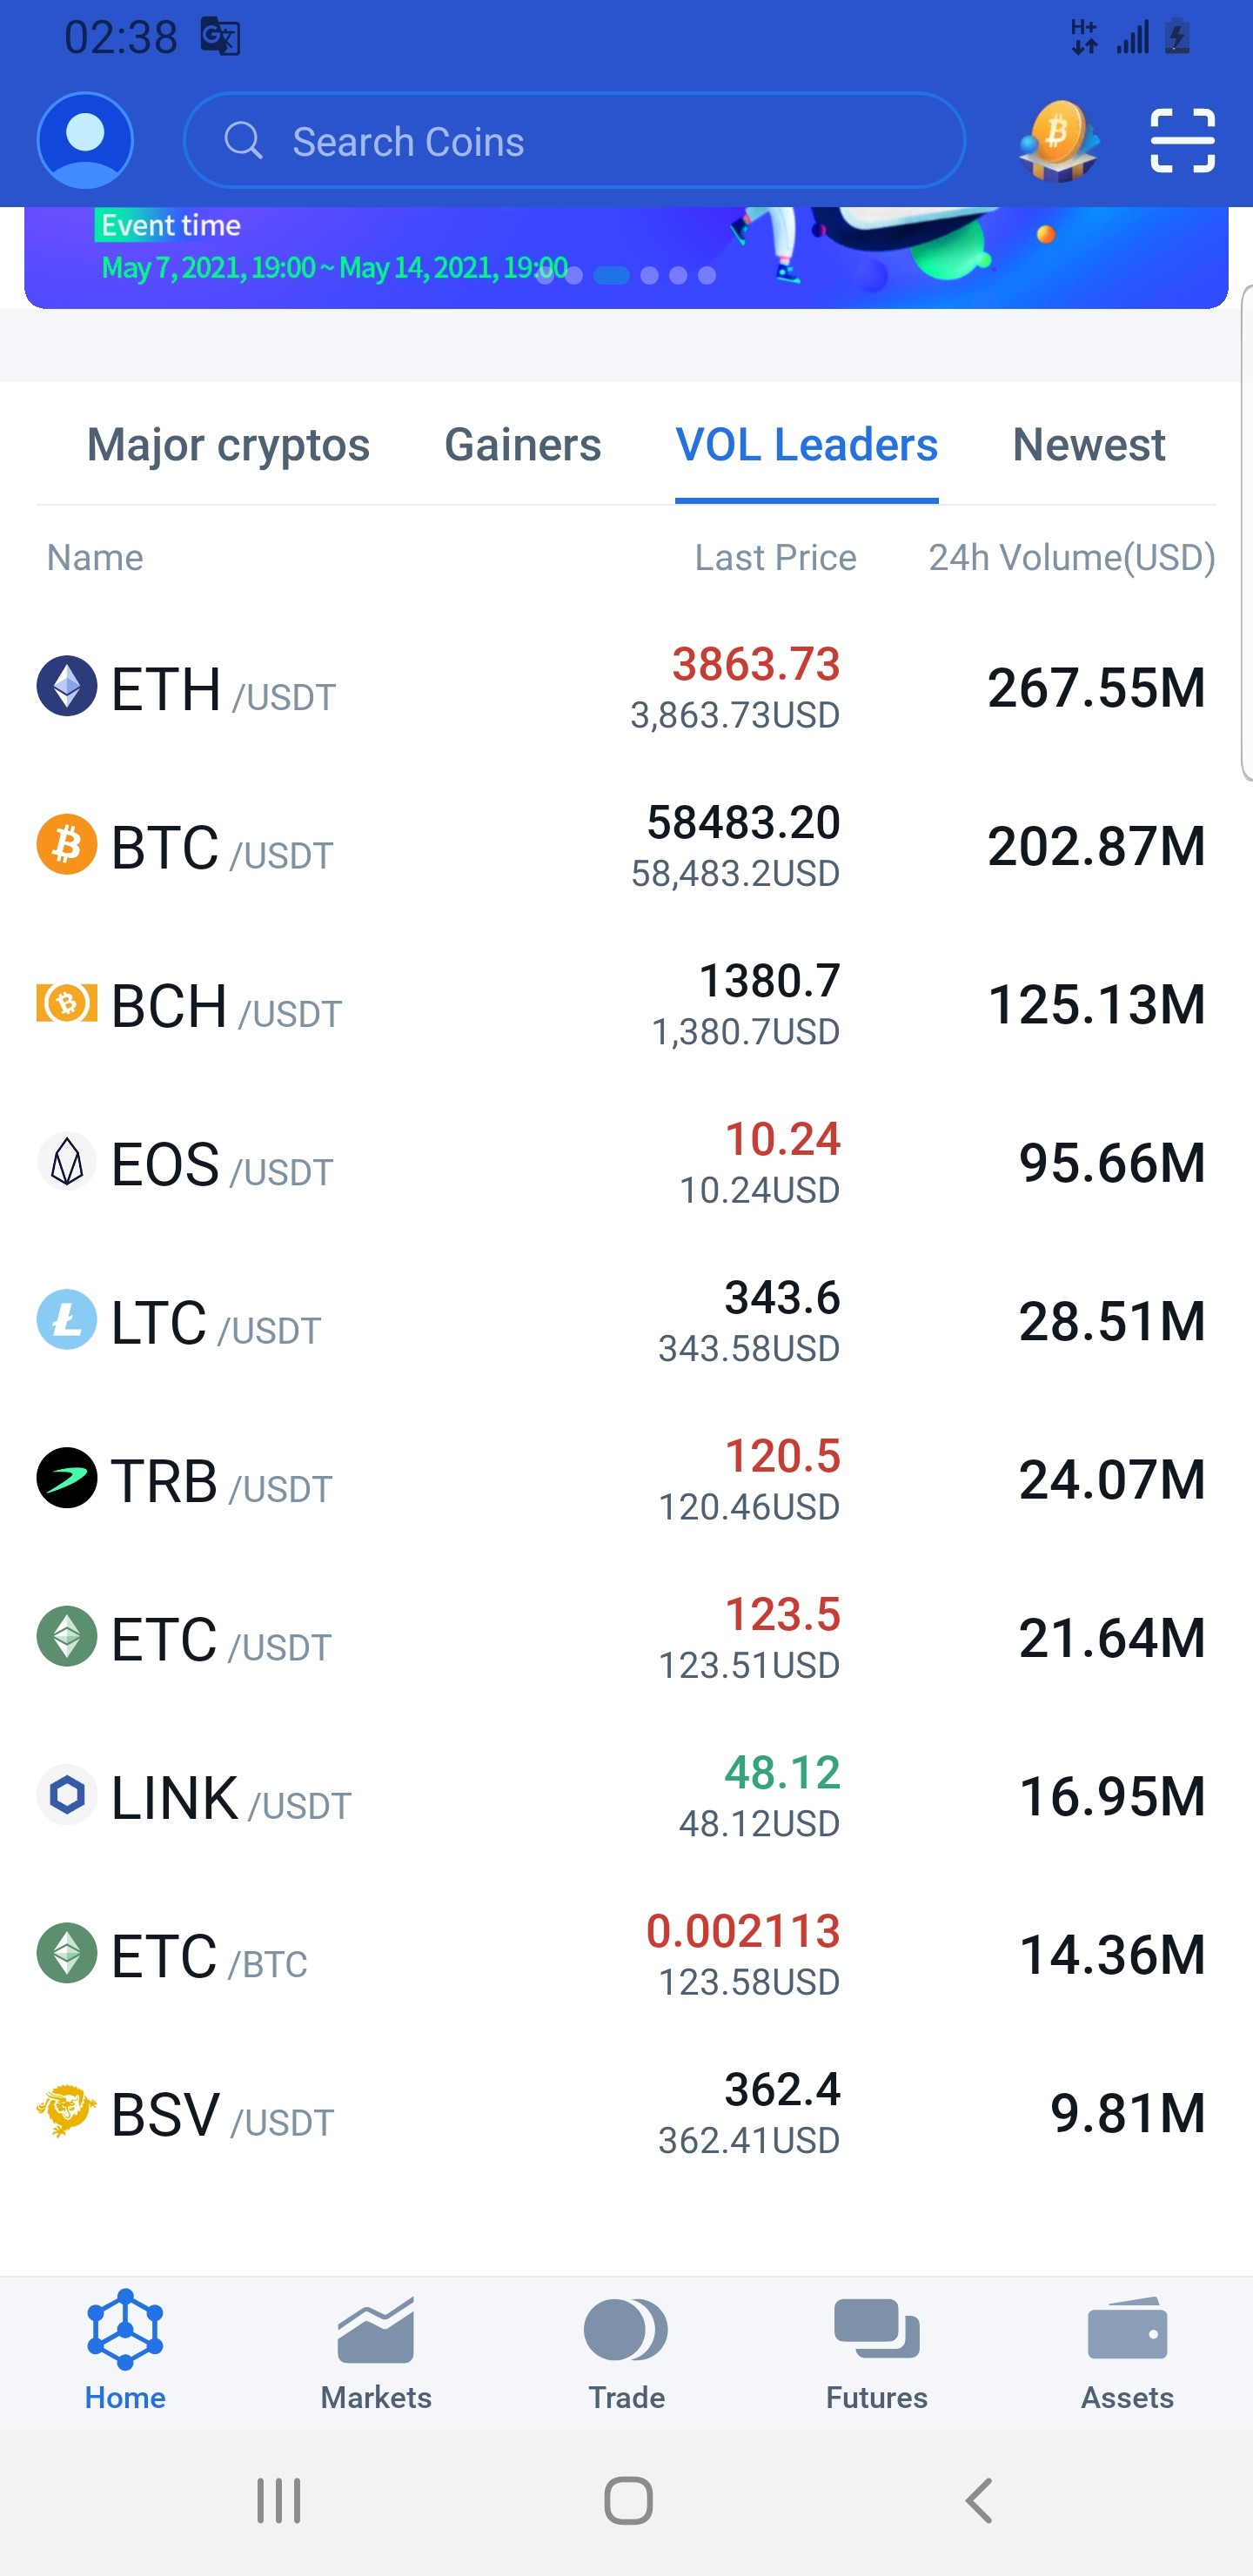Select the Newest tab
Viewport: 1253px width, 2576px height.
1089,445
